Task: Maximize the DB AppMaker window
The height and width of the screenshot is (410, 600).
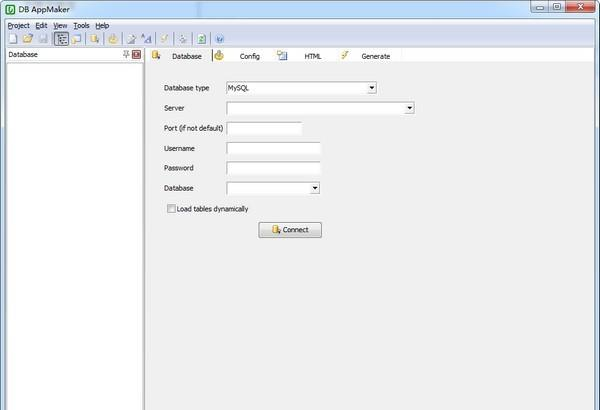Action: [x=557, y=7]
